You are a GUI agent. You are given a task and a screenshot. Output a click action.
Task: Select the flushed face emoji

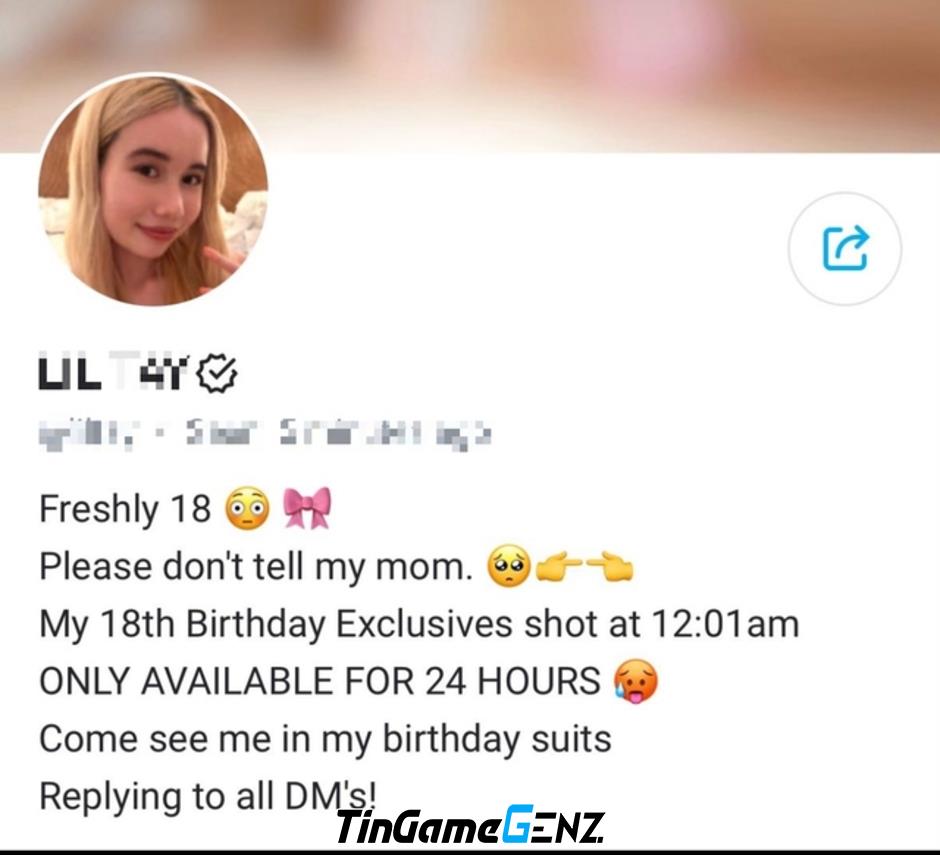tap(247, 507)
